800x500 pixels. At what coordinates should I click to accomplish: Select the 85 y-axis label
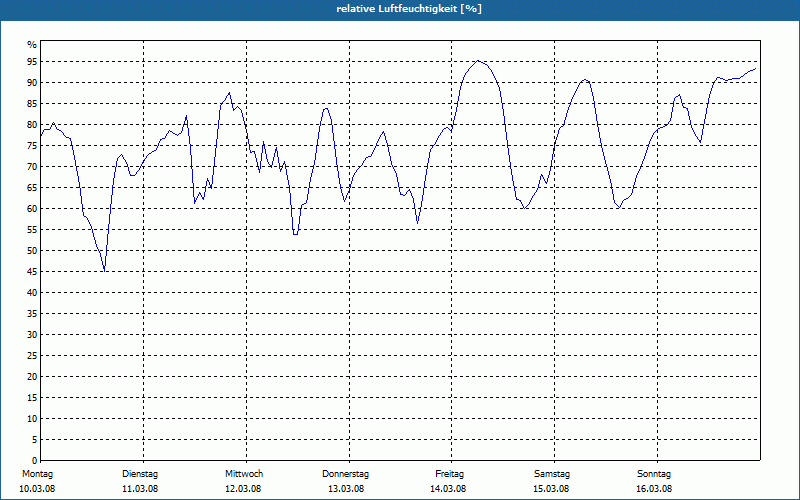[32, 104]
